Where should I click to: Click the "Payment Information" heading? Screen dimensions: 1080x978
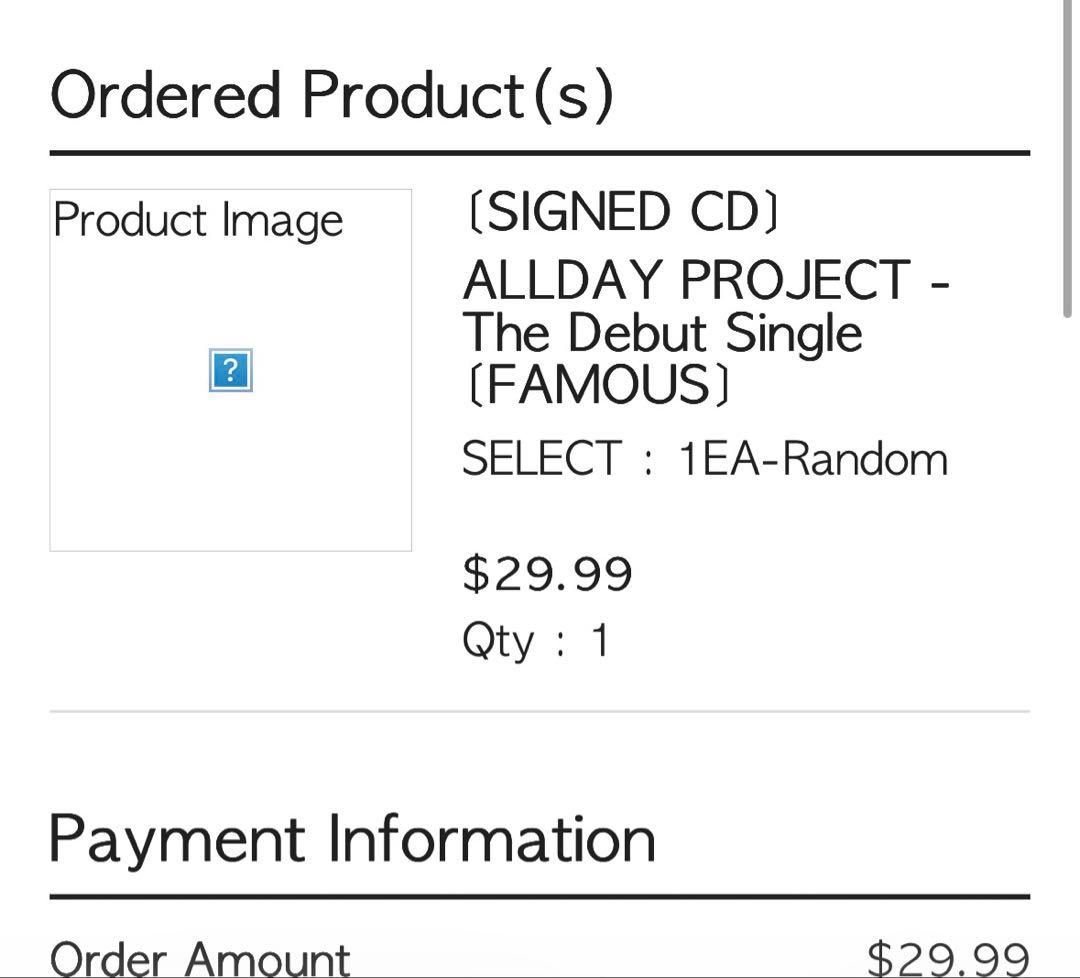pos(352,839)
